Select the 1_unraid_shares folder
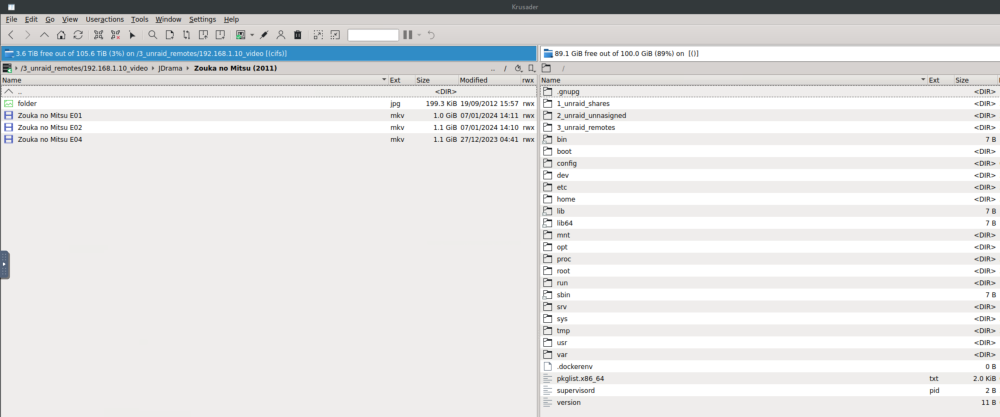 point(770,103)
